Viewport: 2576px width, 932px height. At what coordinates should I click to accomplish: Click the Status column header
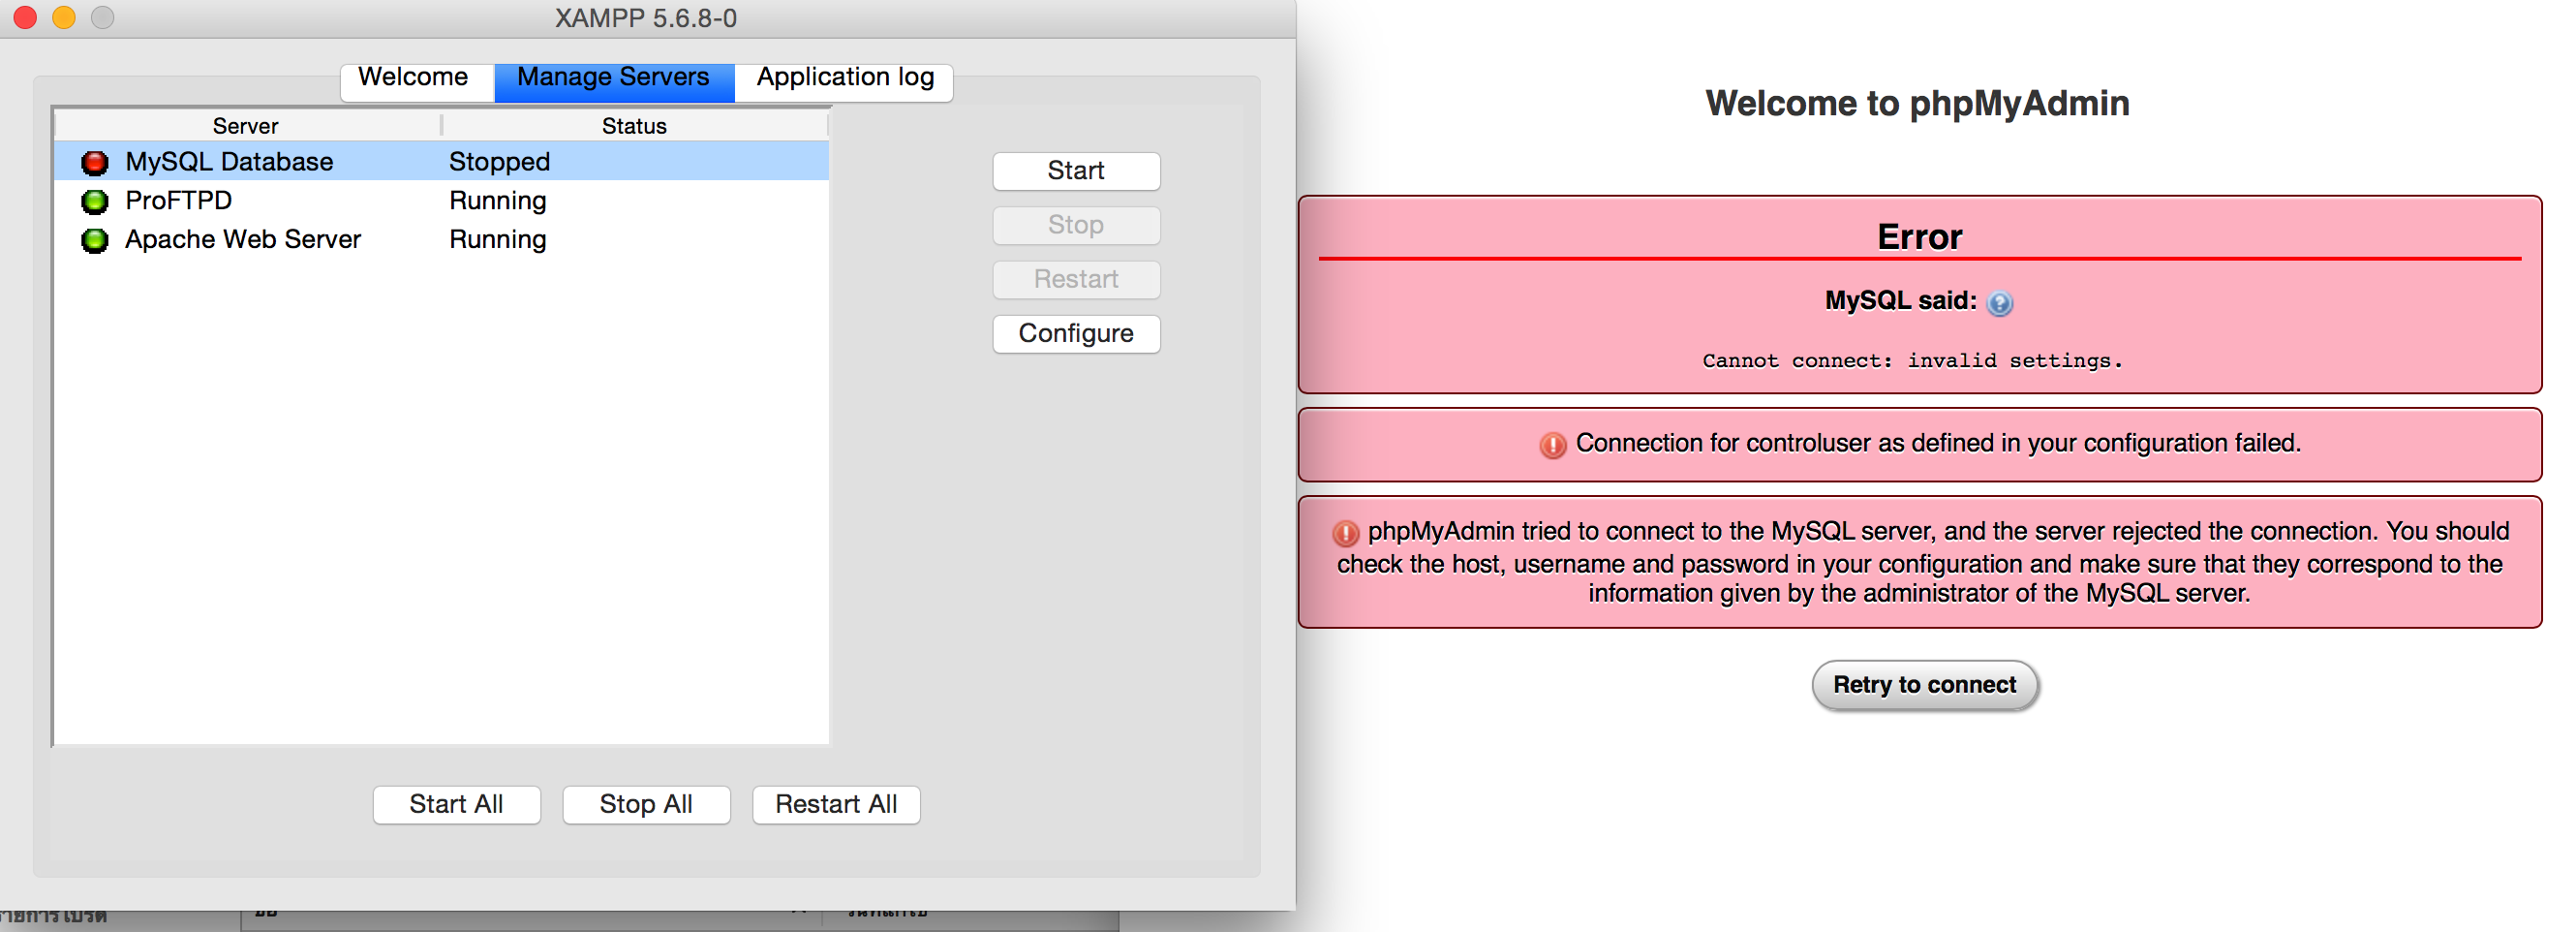pos(634,126)
